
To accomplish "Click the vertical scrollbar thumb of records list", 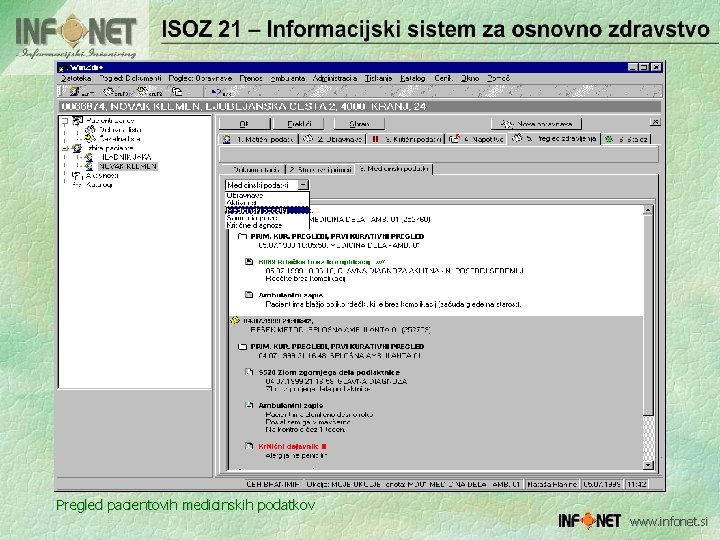I will click(647, 315).
